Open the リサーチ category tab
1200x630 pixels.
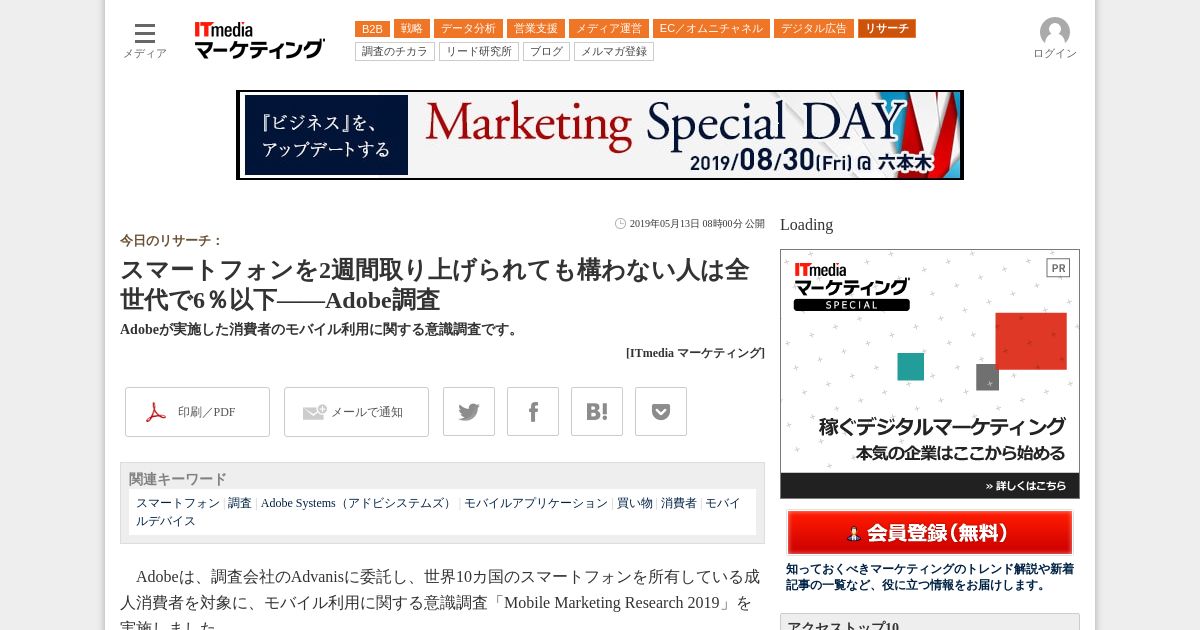point(887,29)
